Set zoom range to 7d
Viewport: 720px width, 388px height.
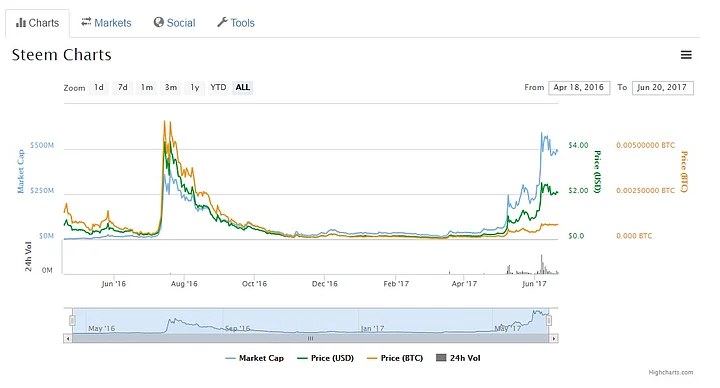pos(123,87)
